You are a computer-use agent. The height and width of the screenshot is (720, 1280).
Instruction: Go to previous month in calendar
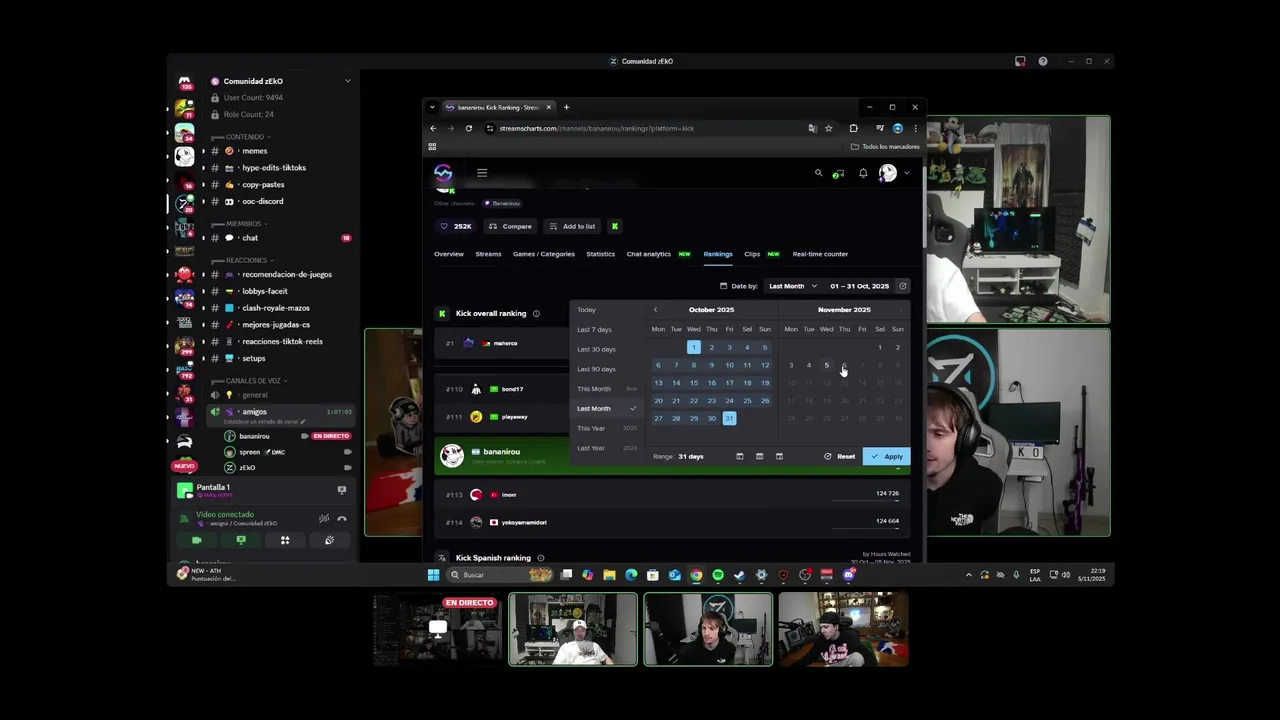click(x=656, y=310)
